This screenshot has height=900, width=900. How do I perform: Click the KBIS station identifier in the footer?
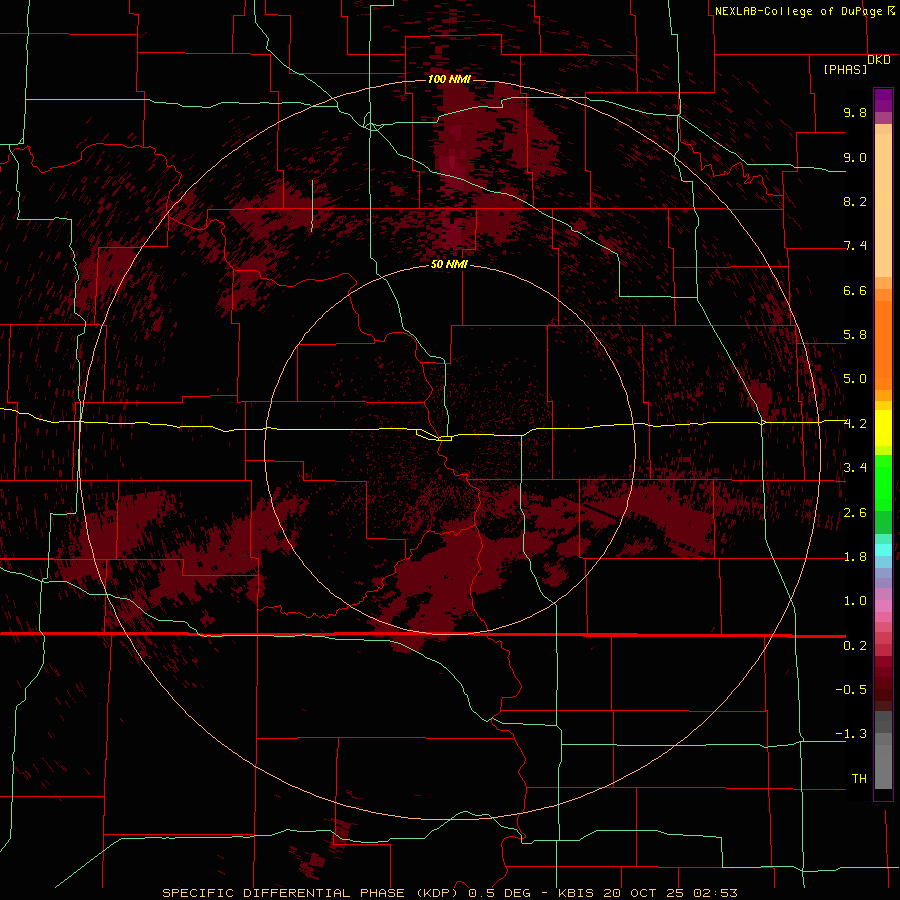(577, 893)
